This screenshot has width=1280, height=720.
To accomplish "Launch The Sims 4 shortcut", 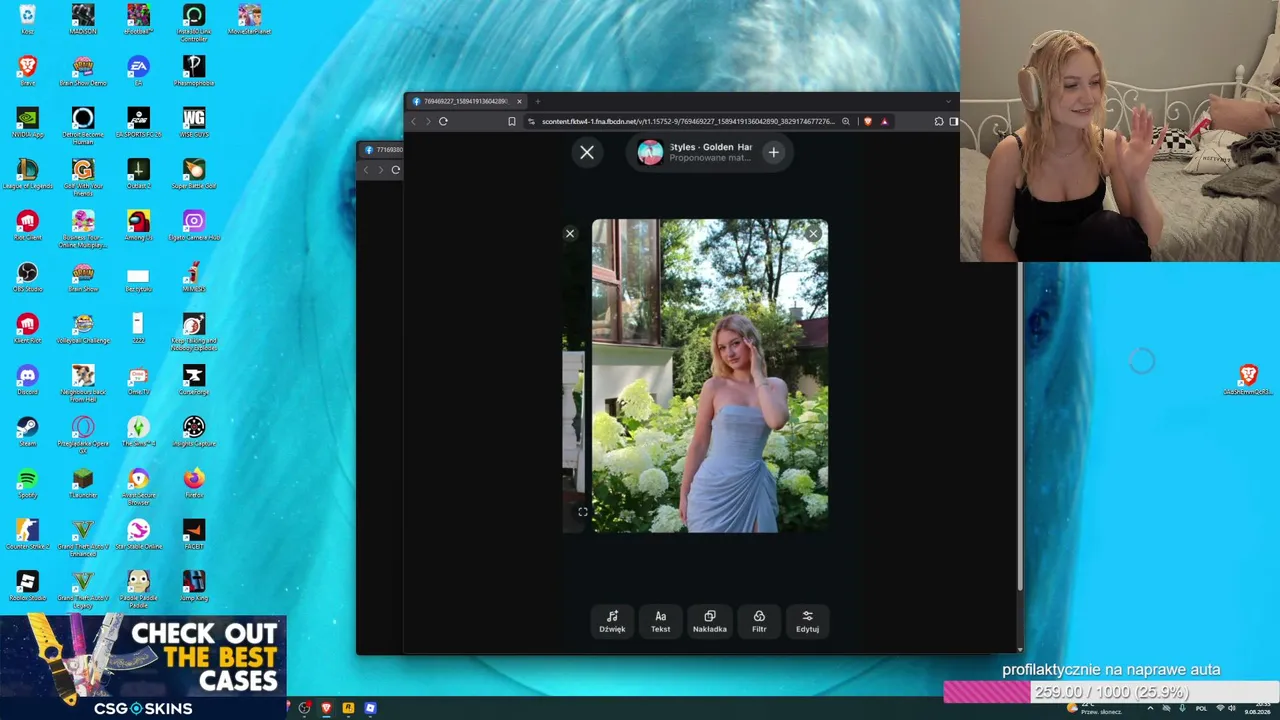I will 138,432.
